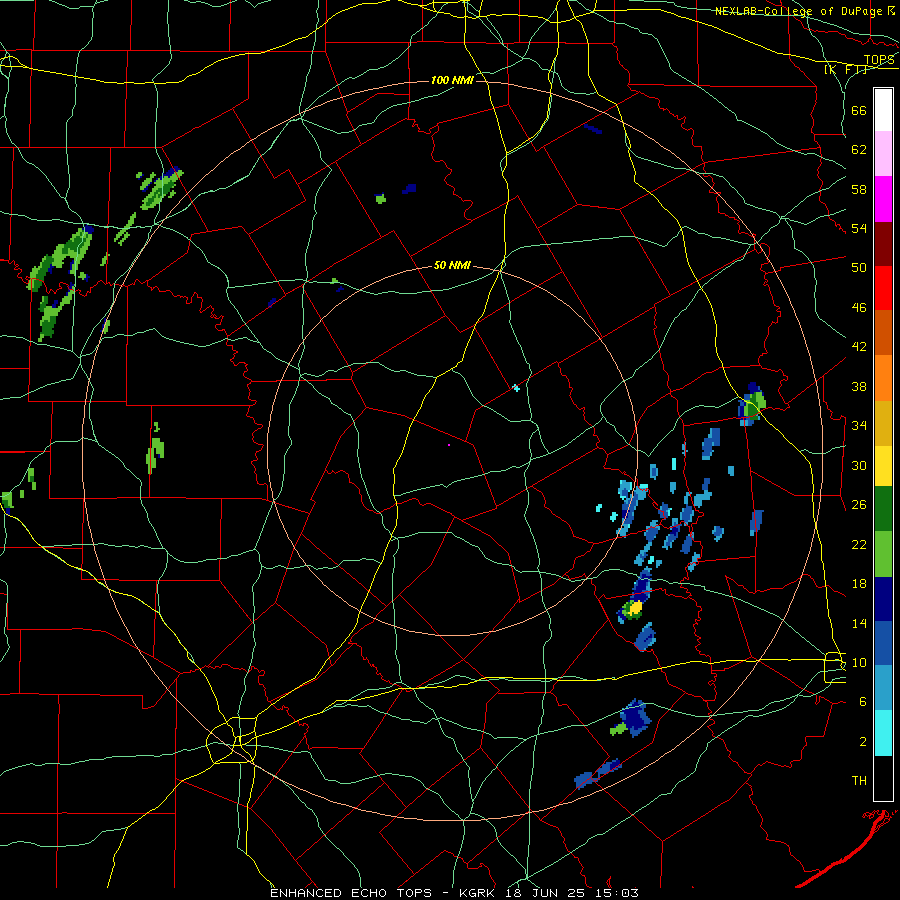Click the magenta radar site dot
Screen dimensions: 900x900
point(449,445)
